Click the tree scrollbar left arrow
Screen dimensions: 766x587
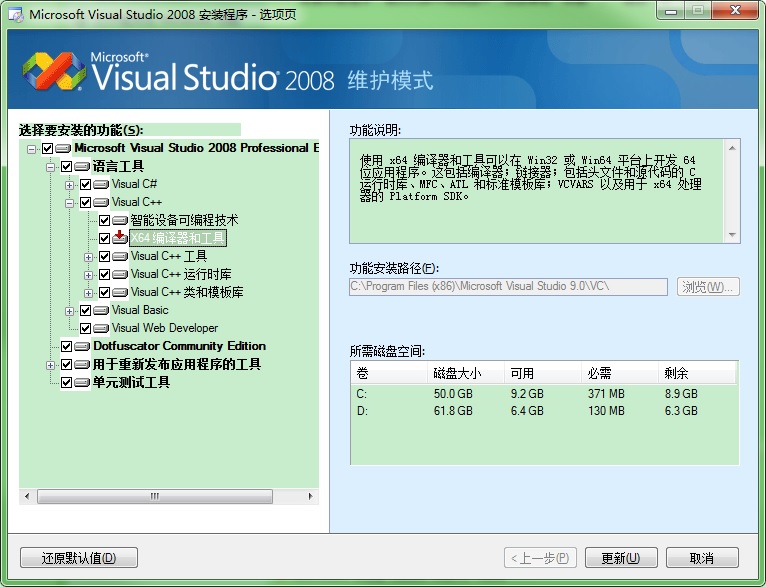27,497
